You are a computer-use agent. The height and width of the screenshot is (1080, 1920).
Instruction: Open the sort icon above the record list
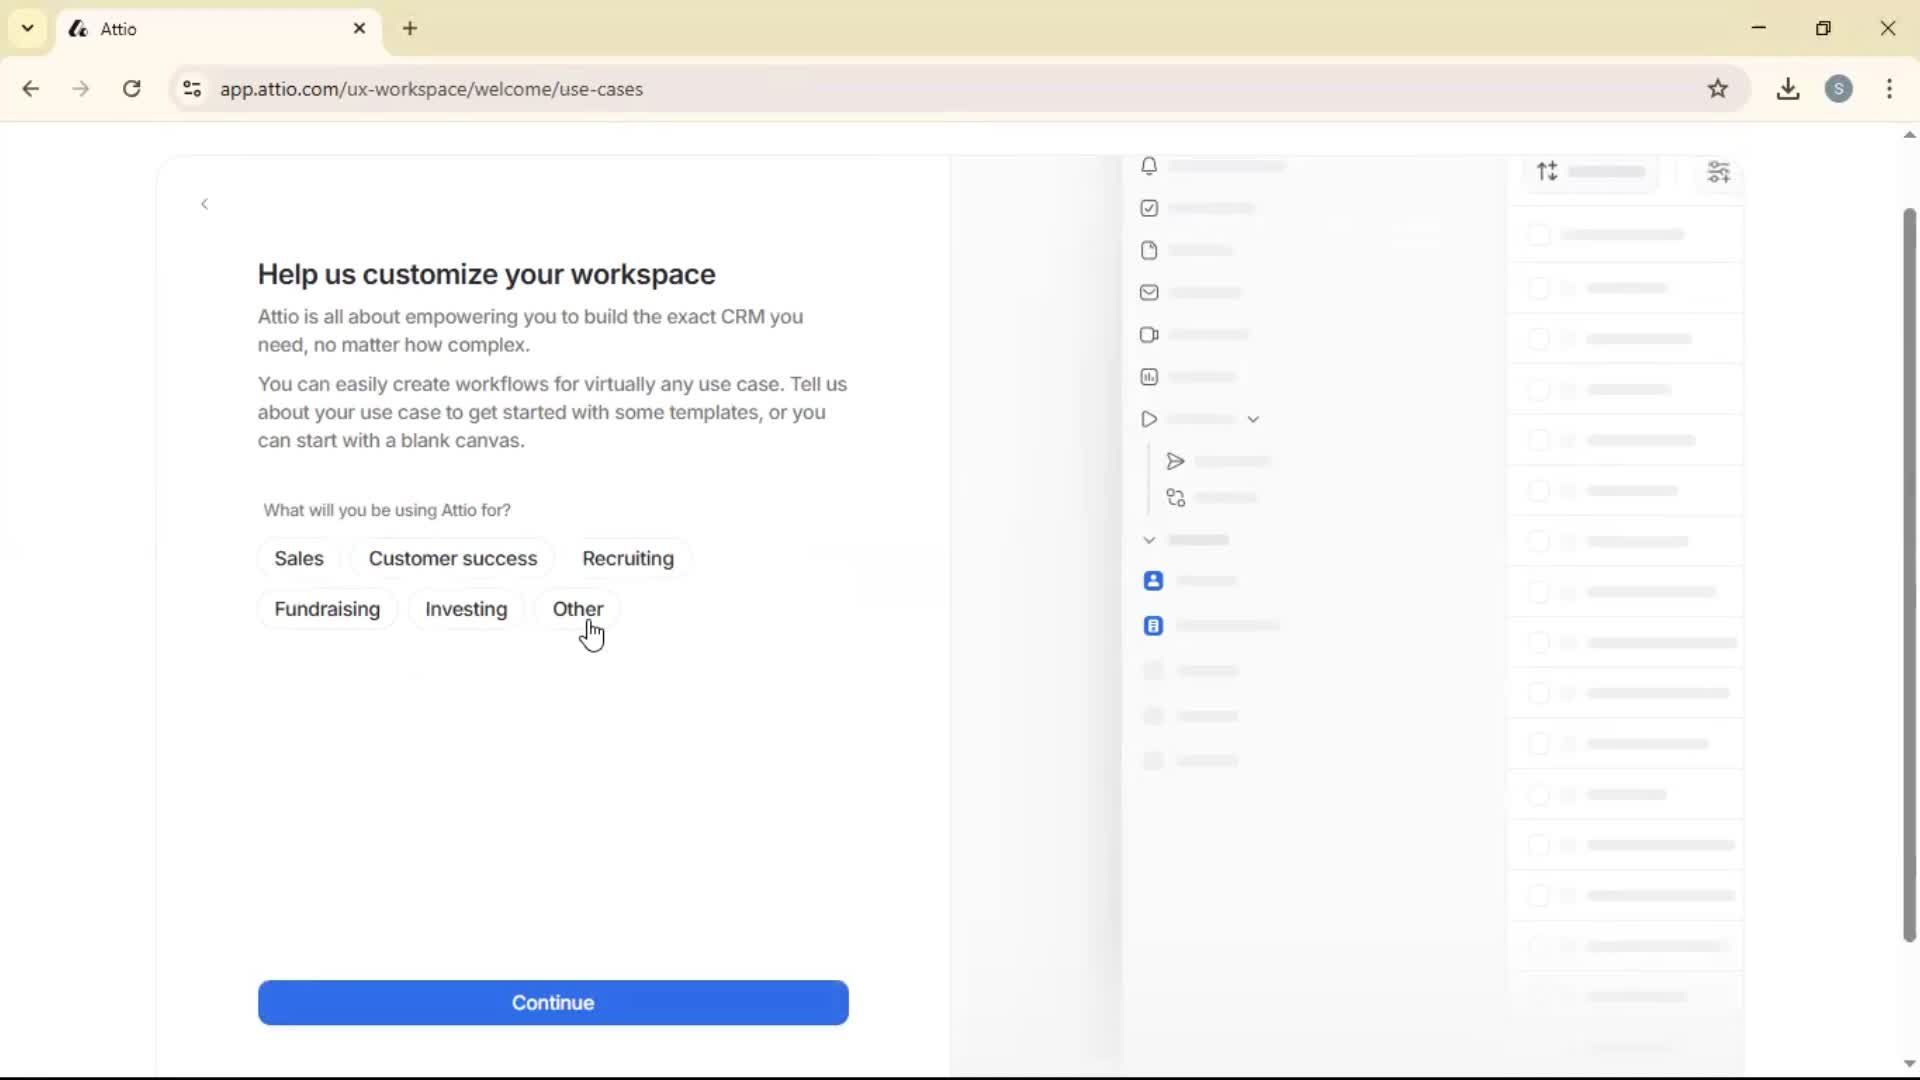pos(1546,171)
